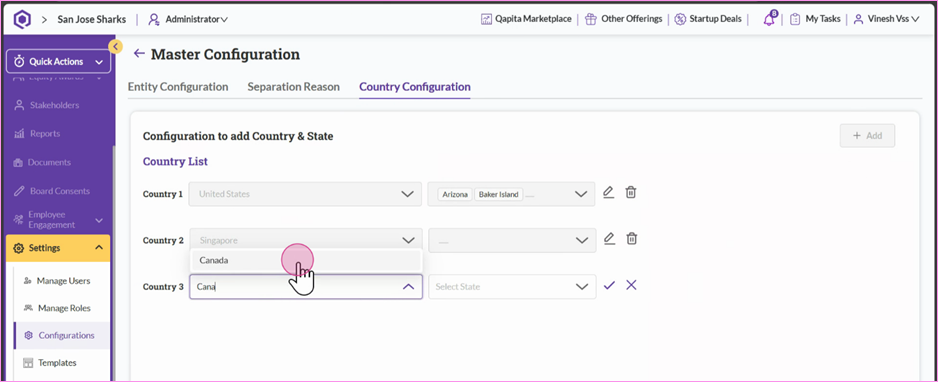Viewport: 938px width, 382px height.
Task: Confirm Country 3 with the checkmark
Action: click(609, 285)
